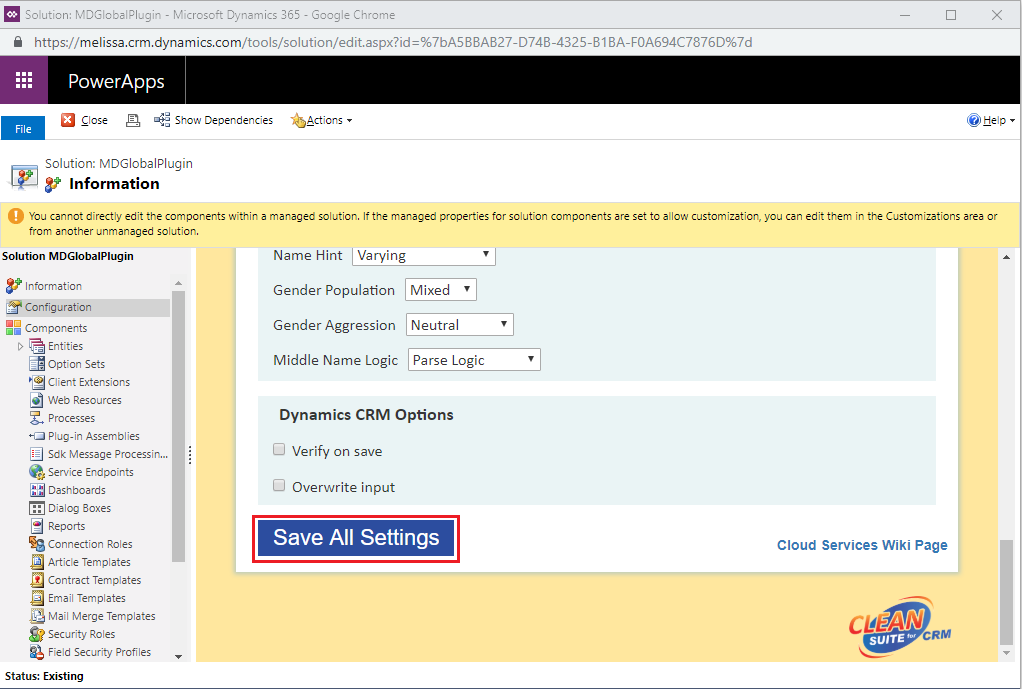
Task: Click the Plug-in Assemblies icon
Action: tap(37, 436)
